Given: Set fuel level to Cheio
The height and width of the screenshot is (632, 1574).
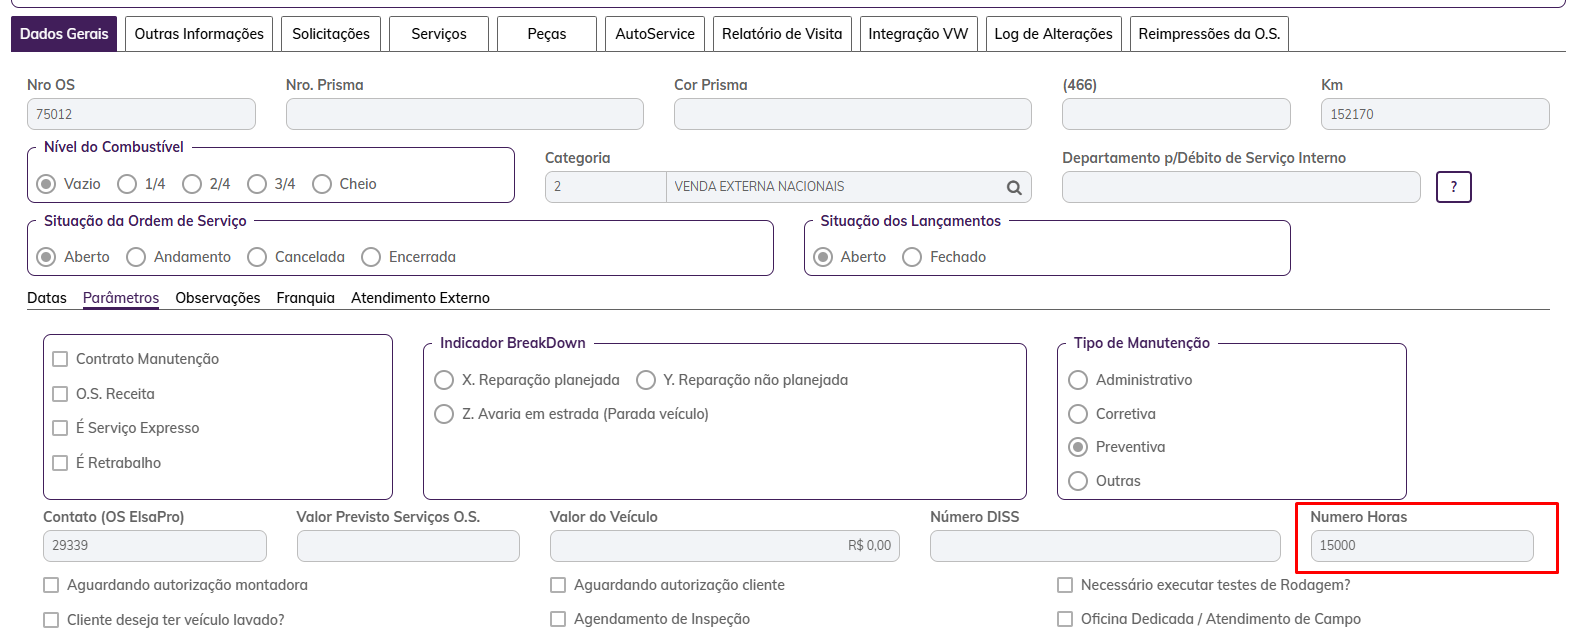Looking at the screenshot, I should [x=322, y=184].
